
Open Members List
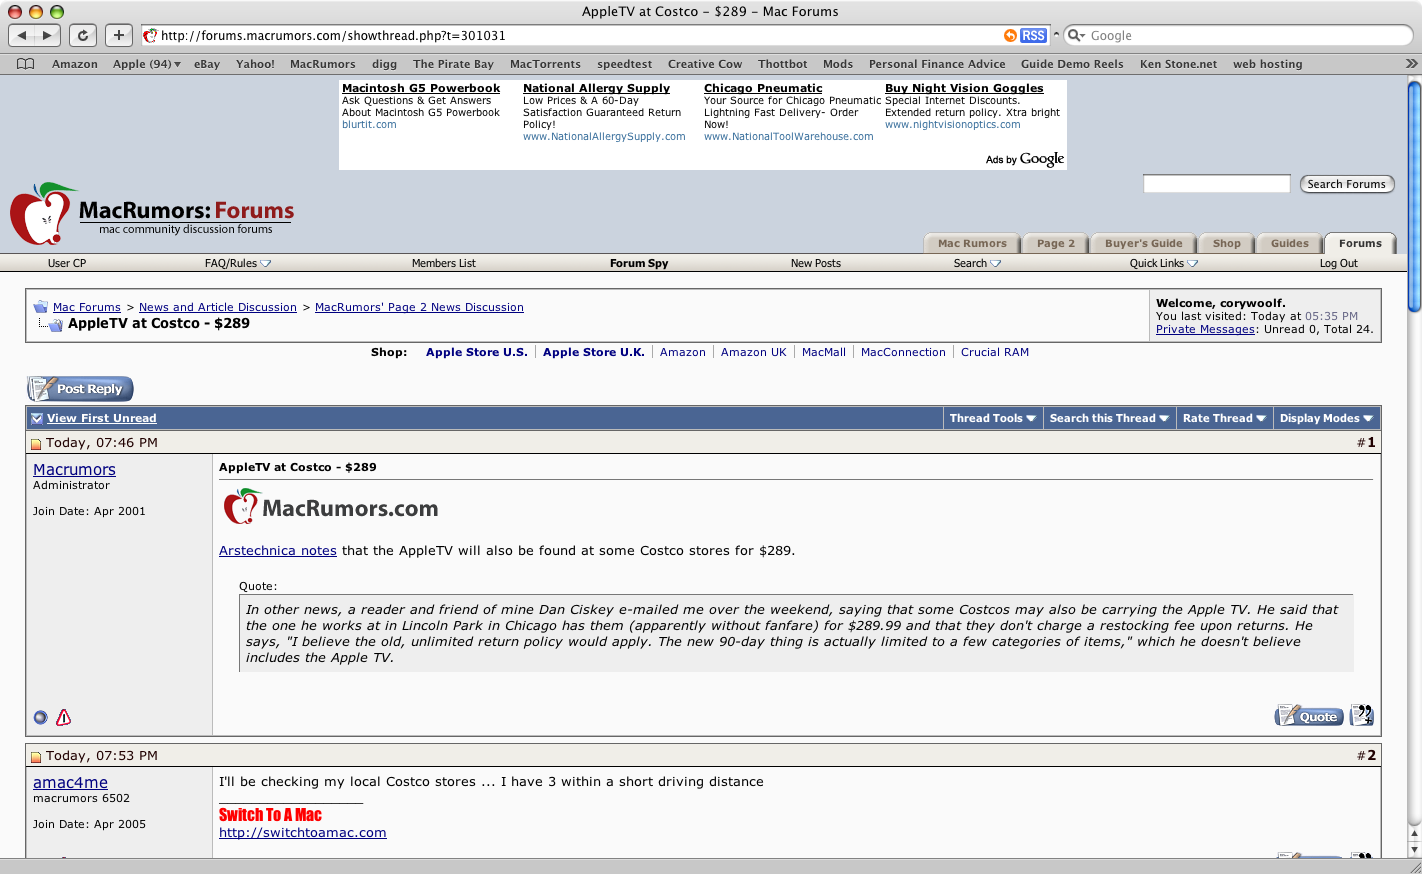pos(444,263)
